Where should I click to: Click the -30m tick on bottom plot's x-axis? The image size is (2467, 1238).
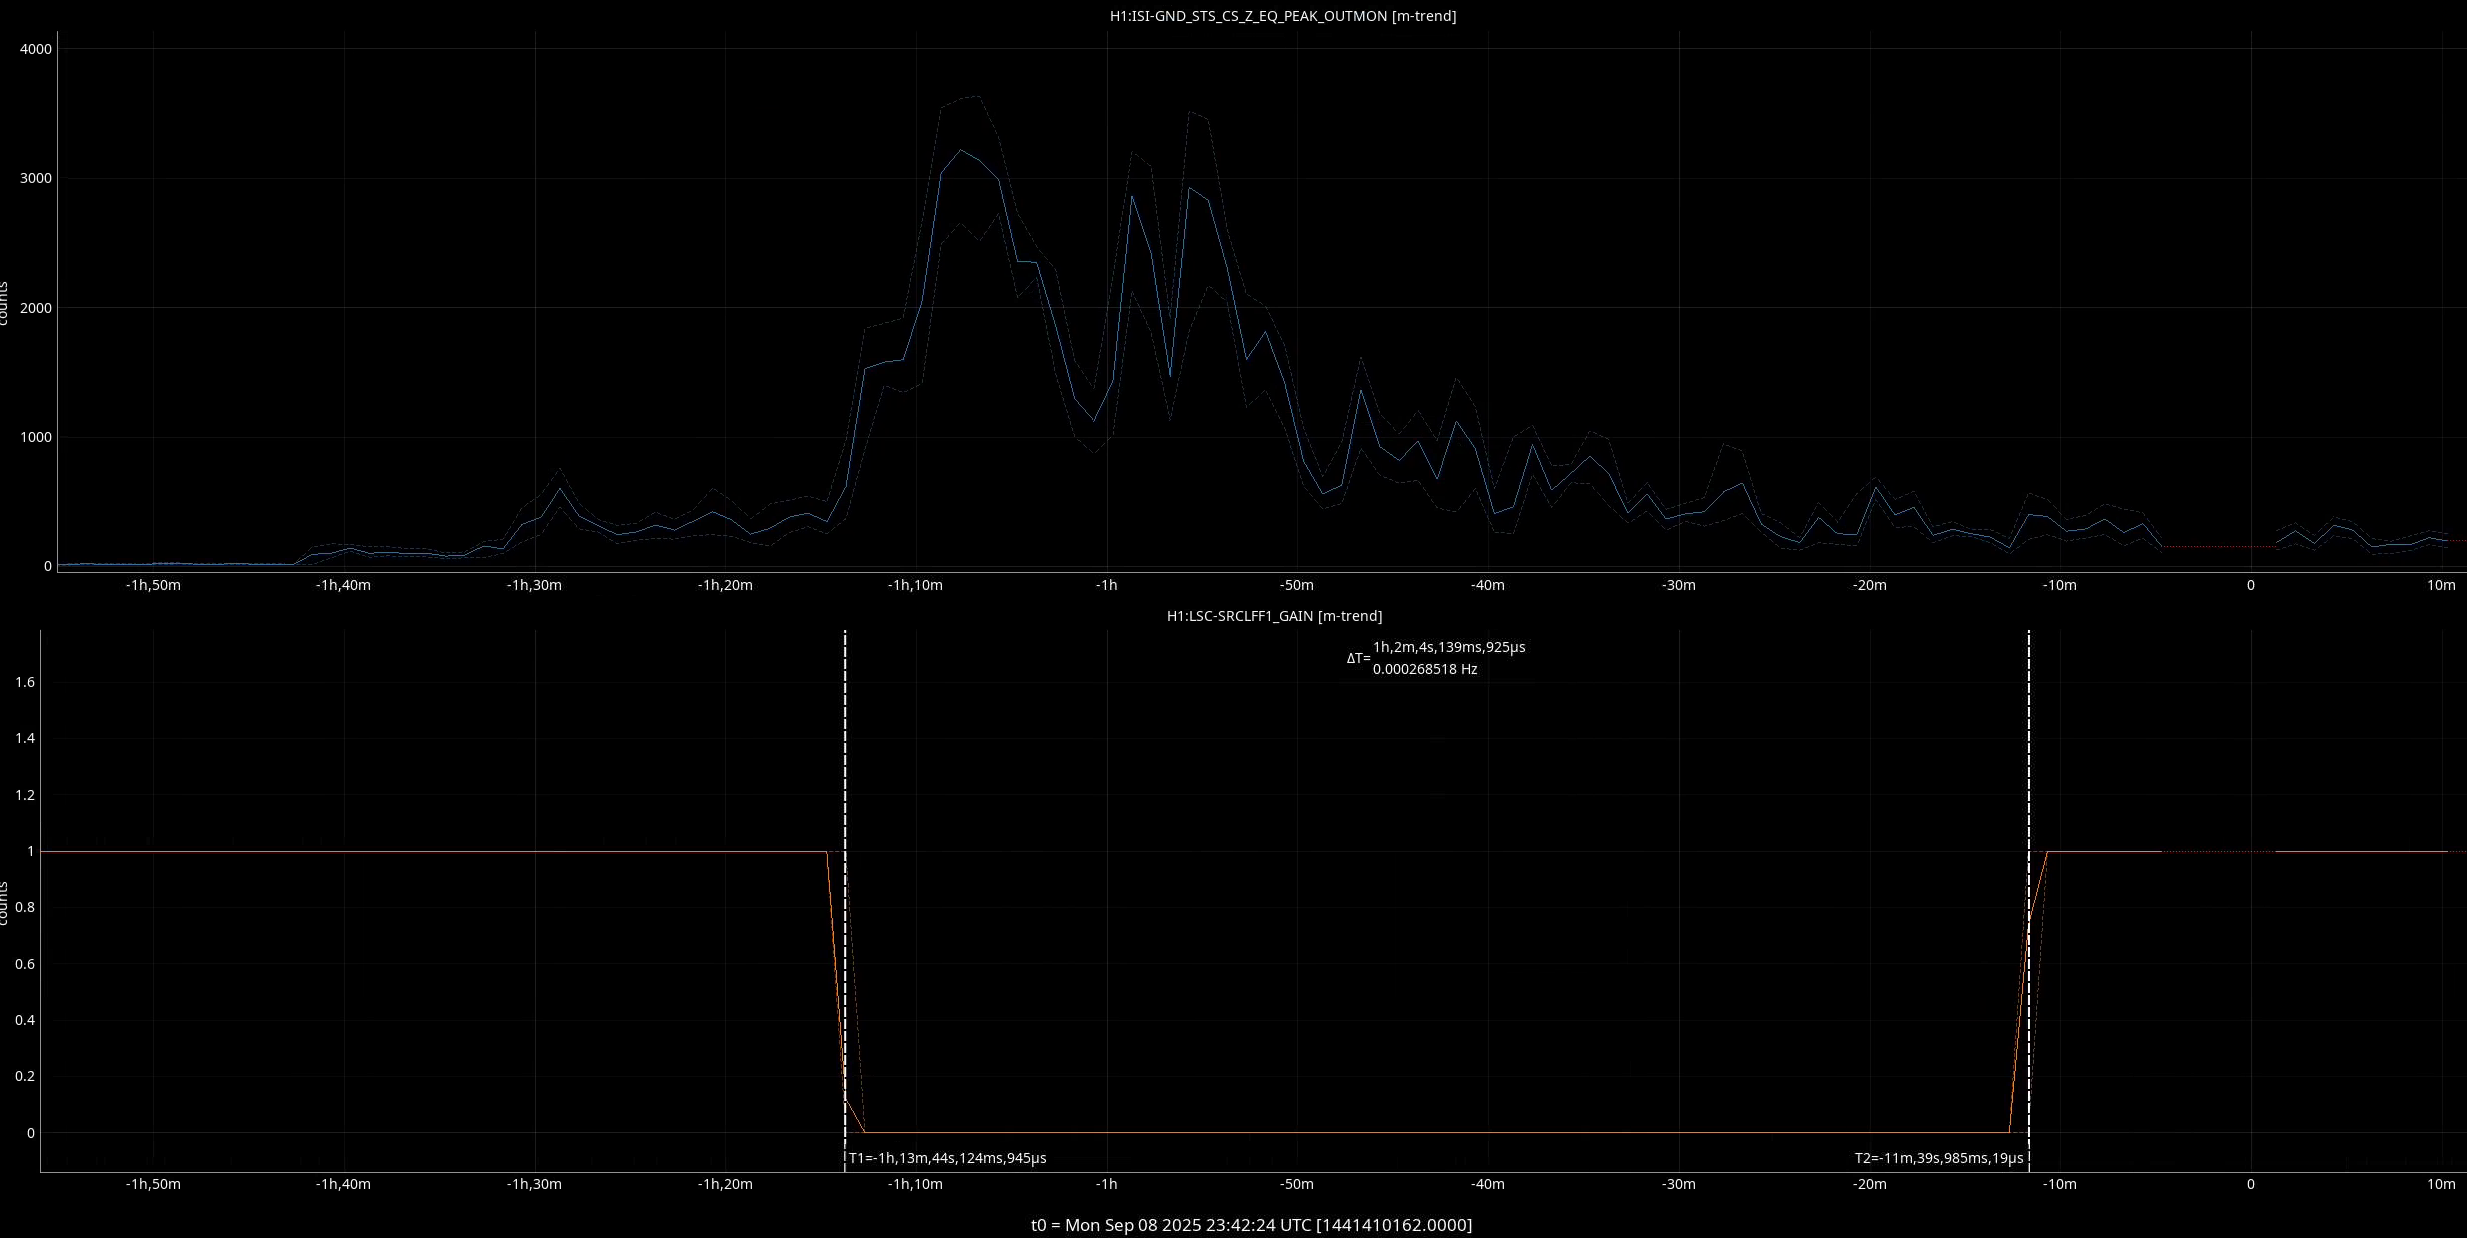tap(1678, 1184)
